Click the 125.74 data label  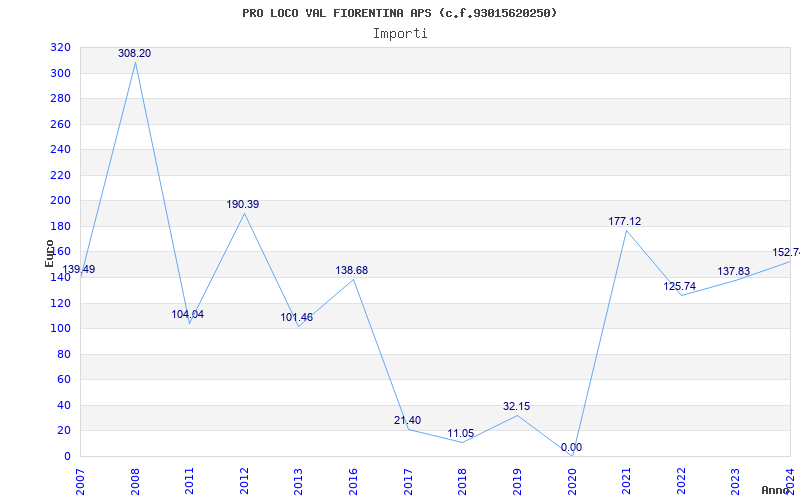(680, 286)
